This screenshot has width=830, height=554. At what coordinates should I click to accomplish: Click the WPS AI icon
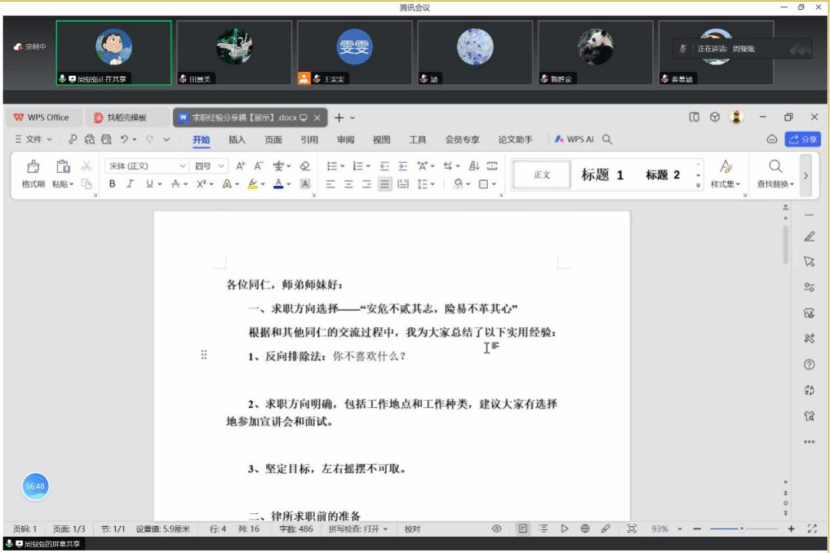pyautogui.click(x=574, y=140)
